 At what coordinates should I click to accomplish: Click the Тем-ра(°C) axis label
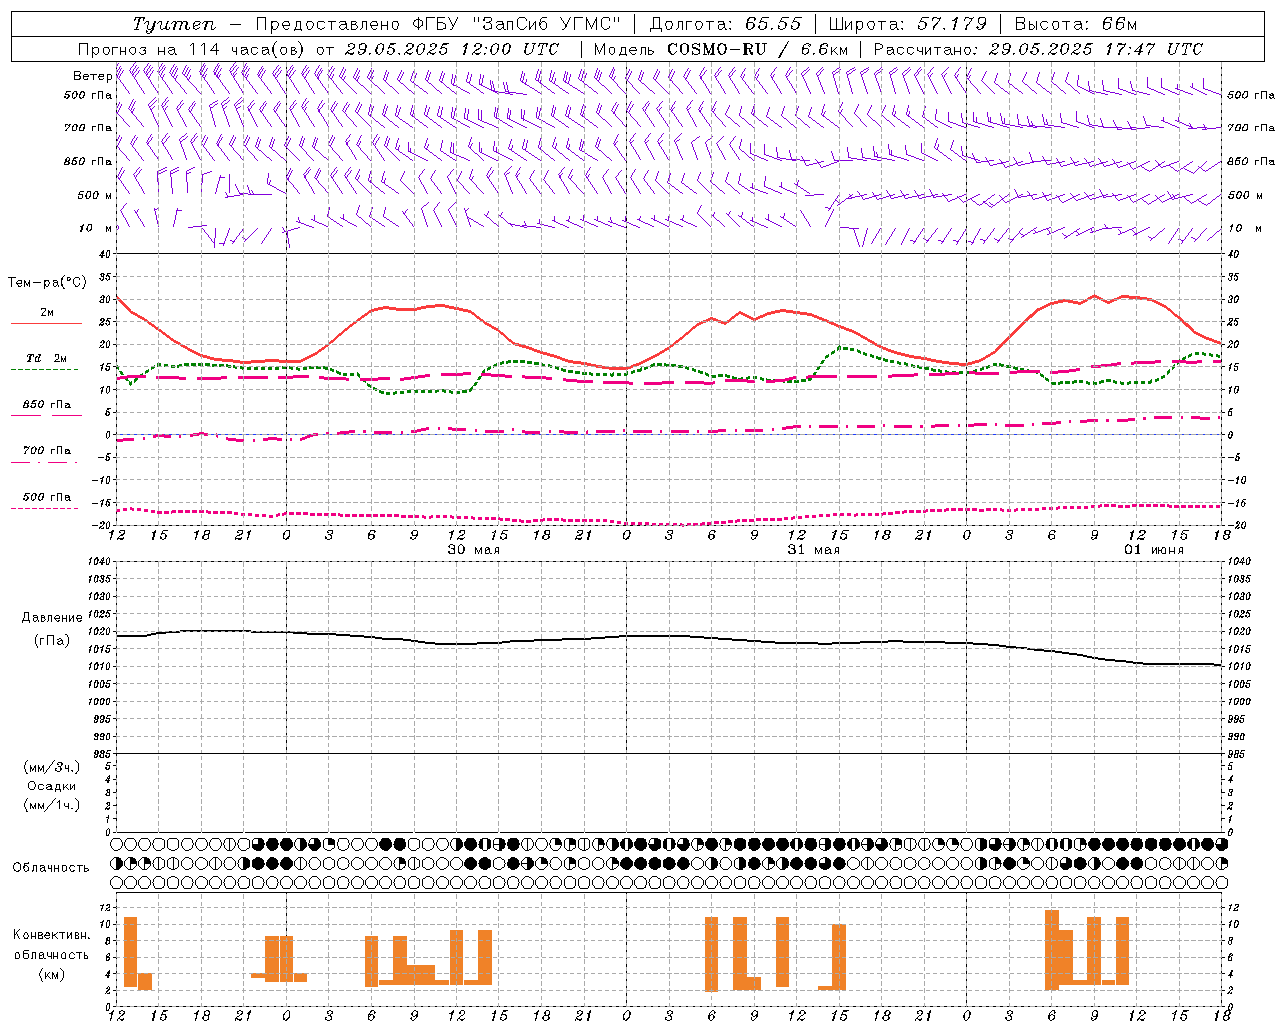(x=47, y=283)
